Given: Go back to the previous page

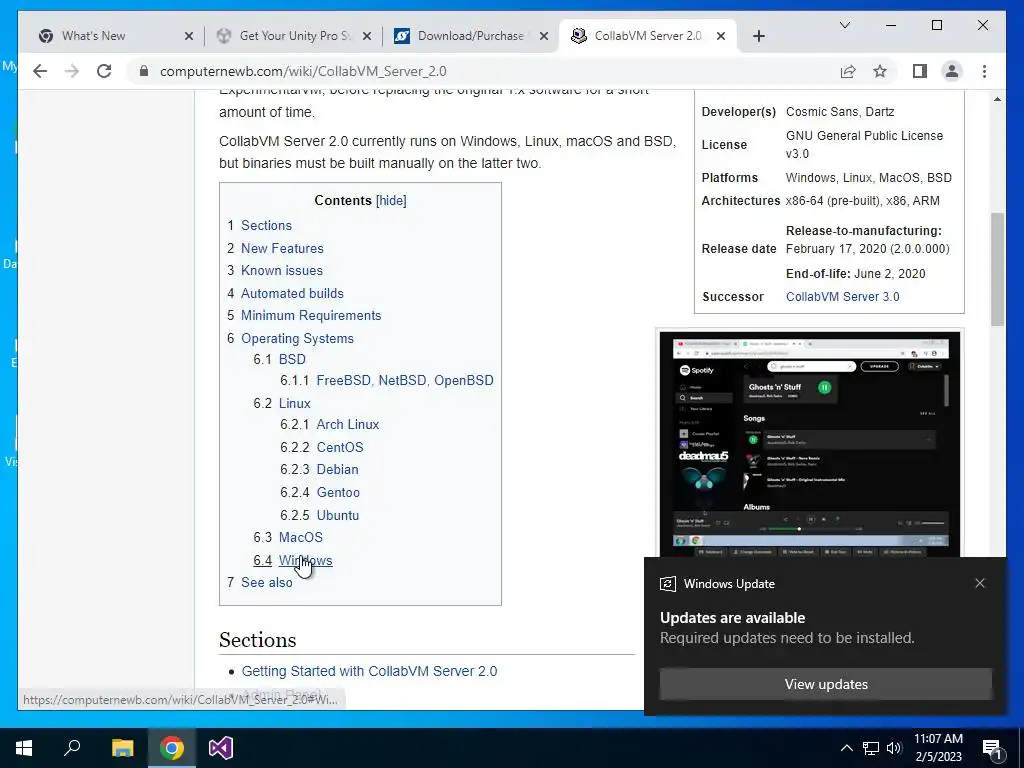Looking at the screenshot, I should tap(40, 71).
